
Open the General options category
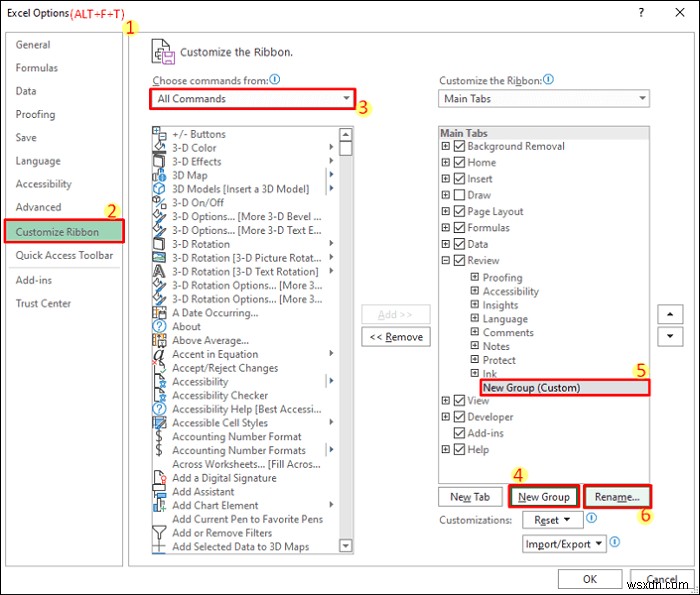pos(33,45)
